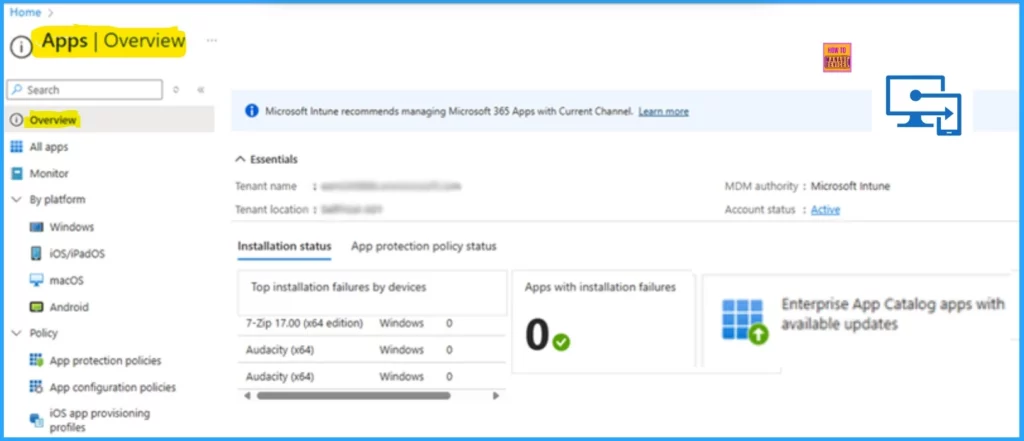Click the blue info icon in banner
The image size is (1024, 441).
(251, 110)
